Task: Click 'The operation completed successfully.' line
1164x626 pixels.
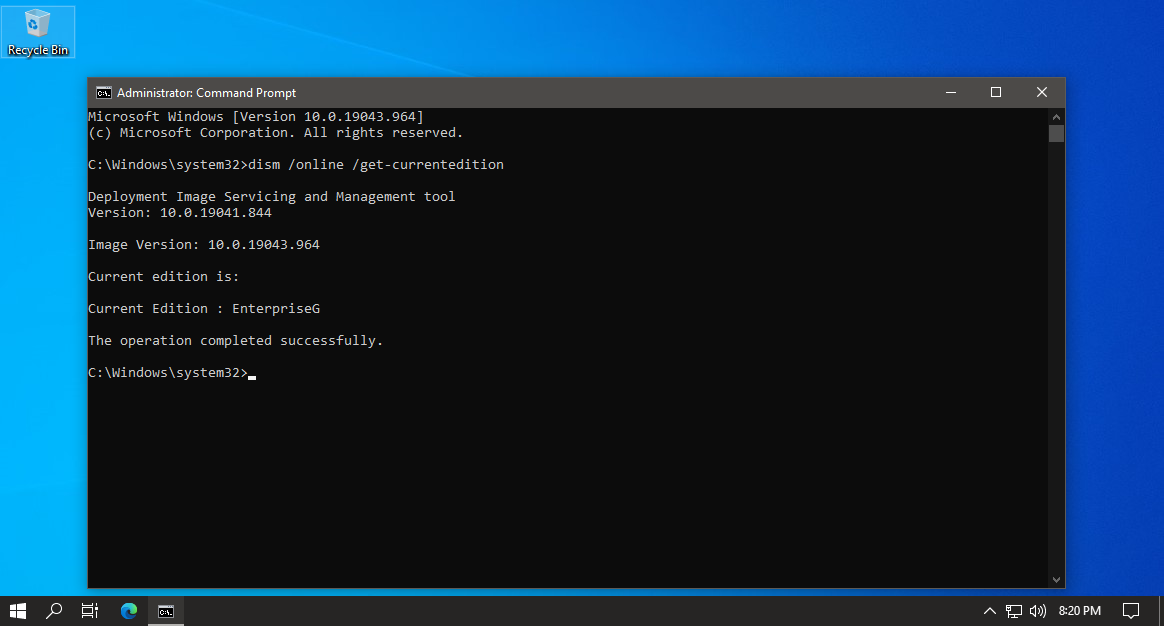Action: pyautogui.click(x=235, y=340)
